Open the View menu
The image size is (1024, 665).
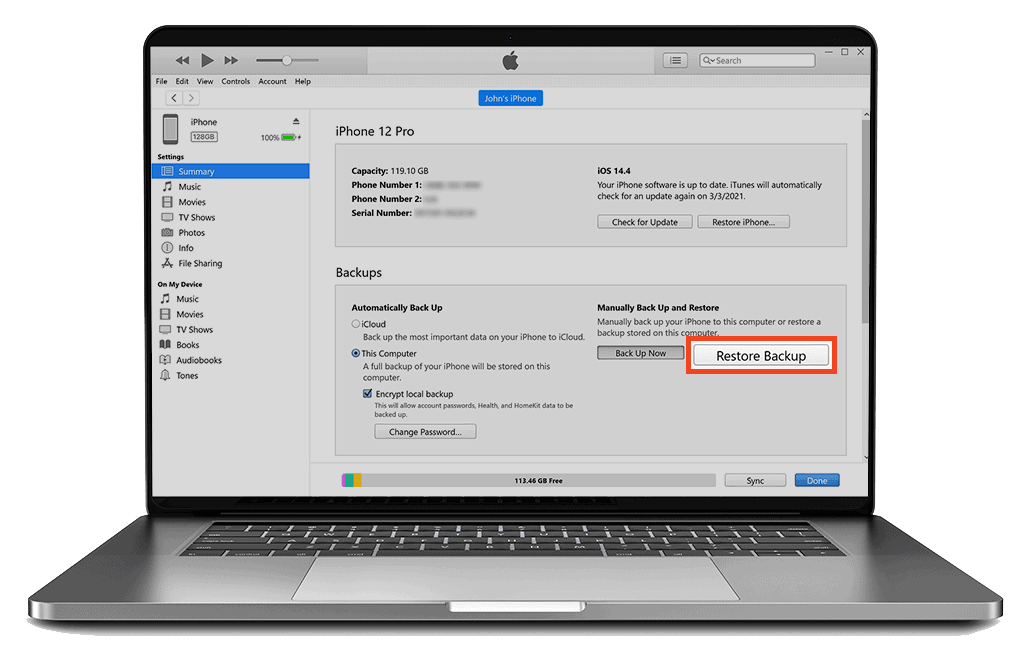tap(205, 82)
